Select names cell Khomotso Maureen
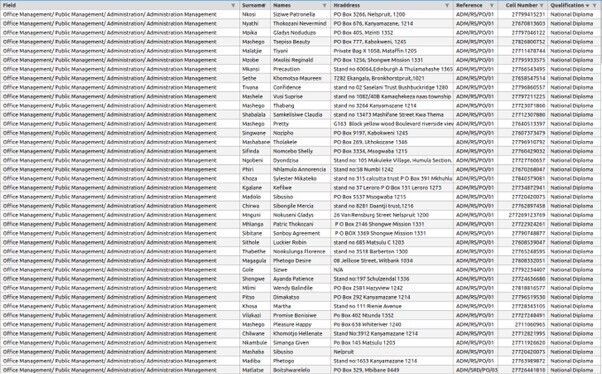602x374 pixels. coord(301,78)
